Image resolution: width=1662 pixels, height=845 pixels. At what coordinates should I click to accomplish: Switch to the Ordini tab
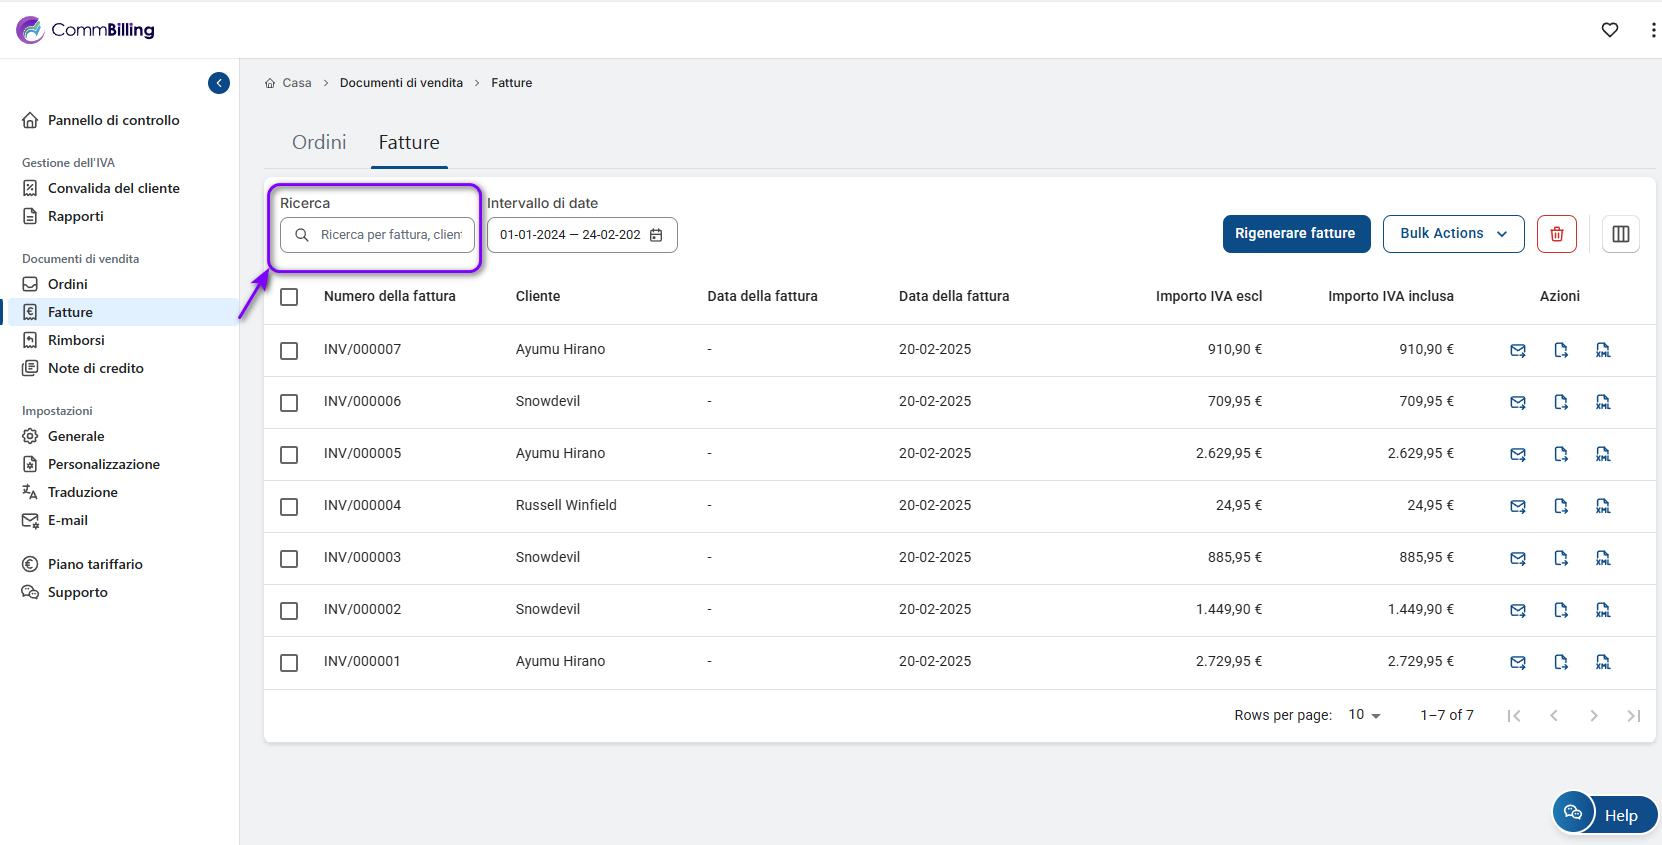[319, 143]
